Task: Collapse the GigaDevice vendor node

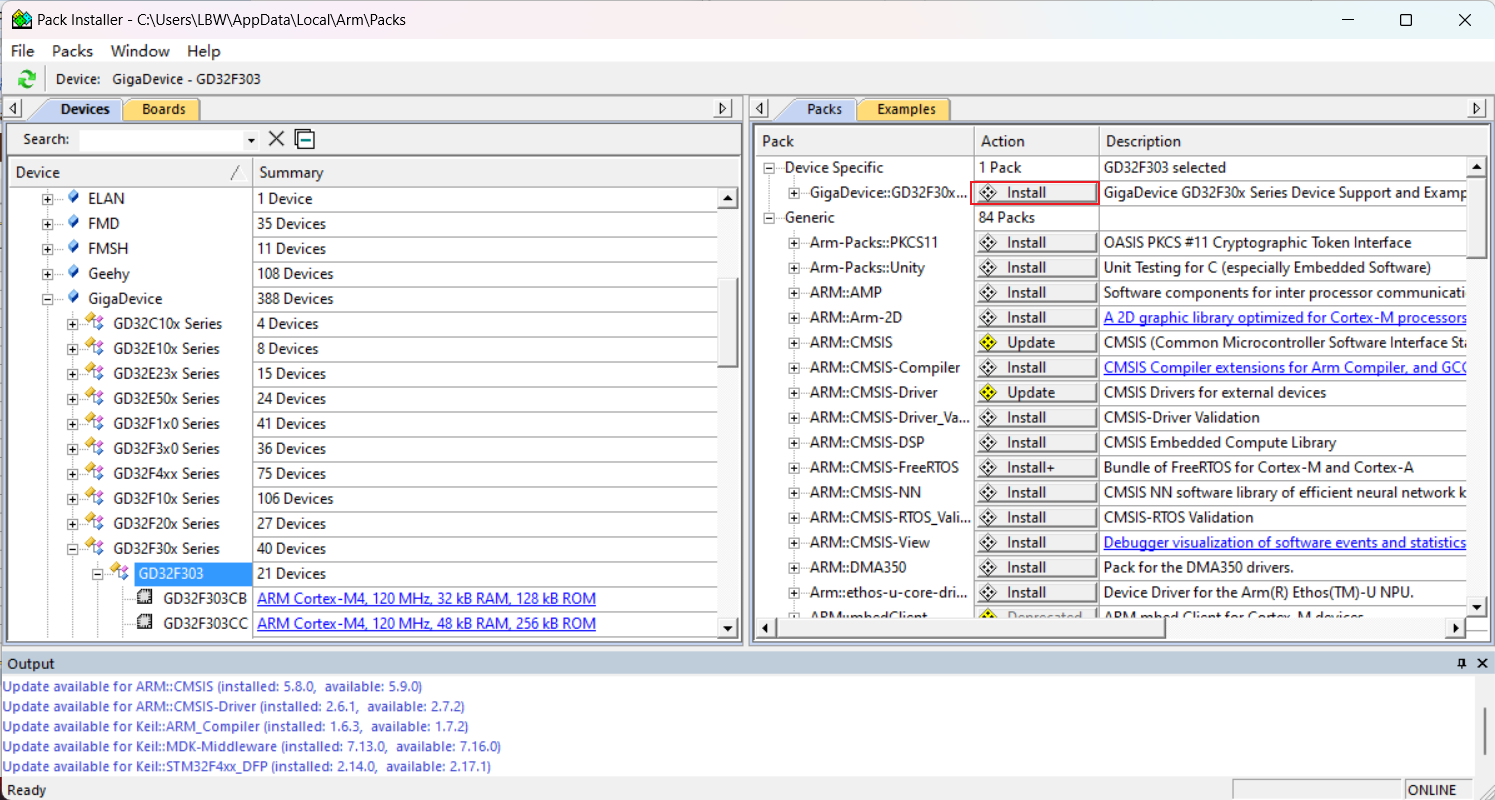Action: click(47, 299)
